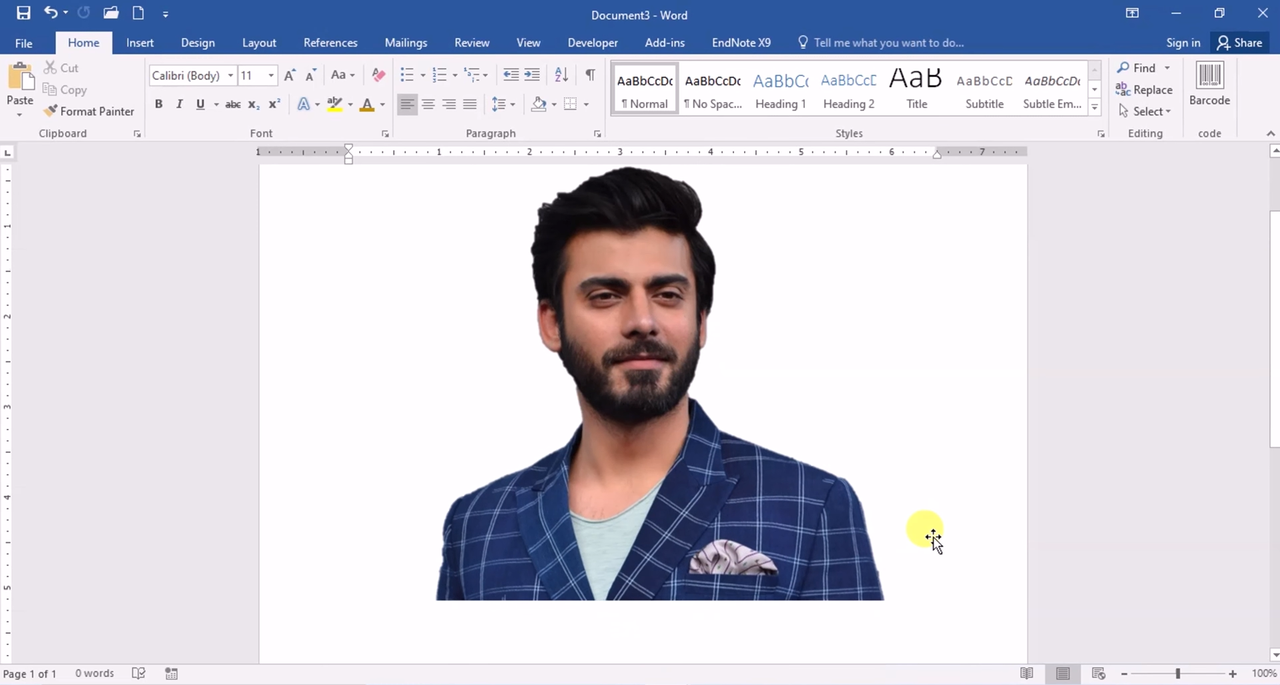Select the man's picture in the document

point(660,383)
